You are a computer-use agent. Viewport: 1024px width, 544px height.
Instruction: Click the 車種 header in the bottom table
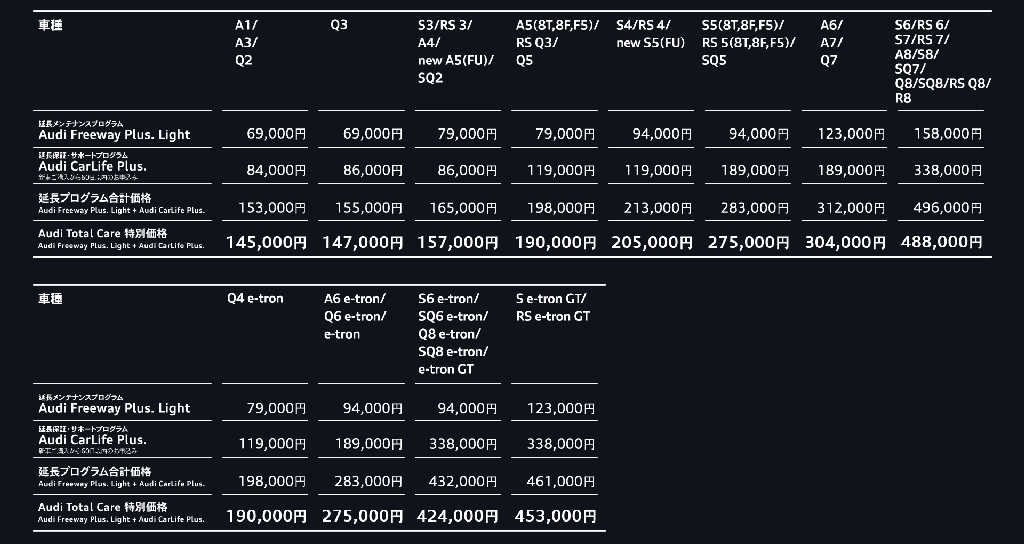tap(50, 299)
